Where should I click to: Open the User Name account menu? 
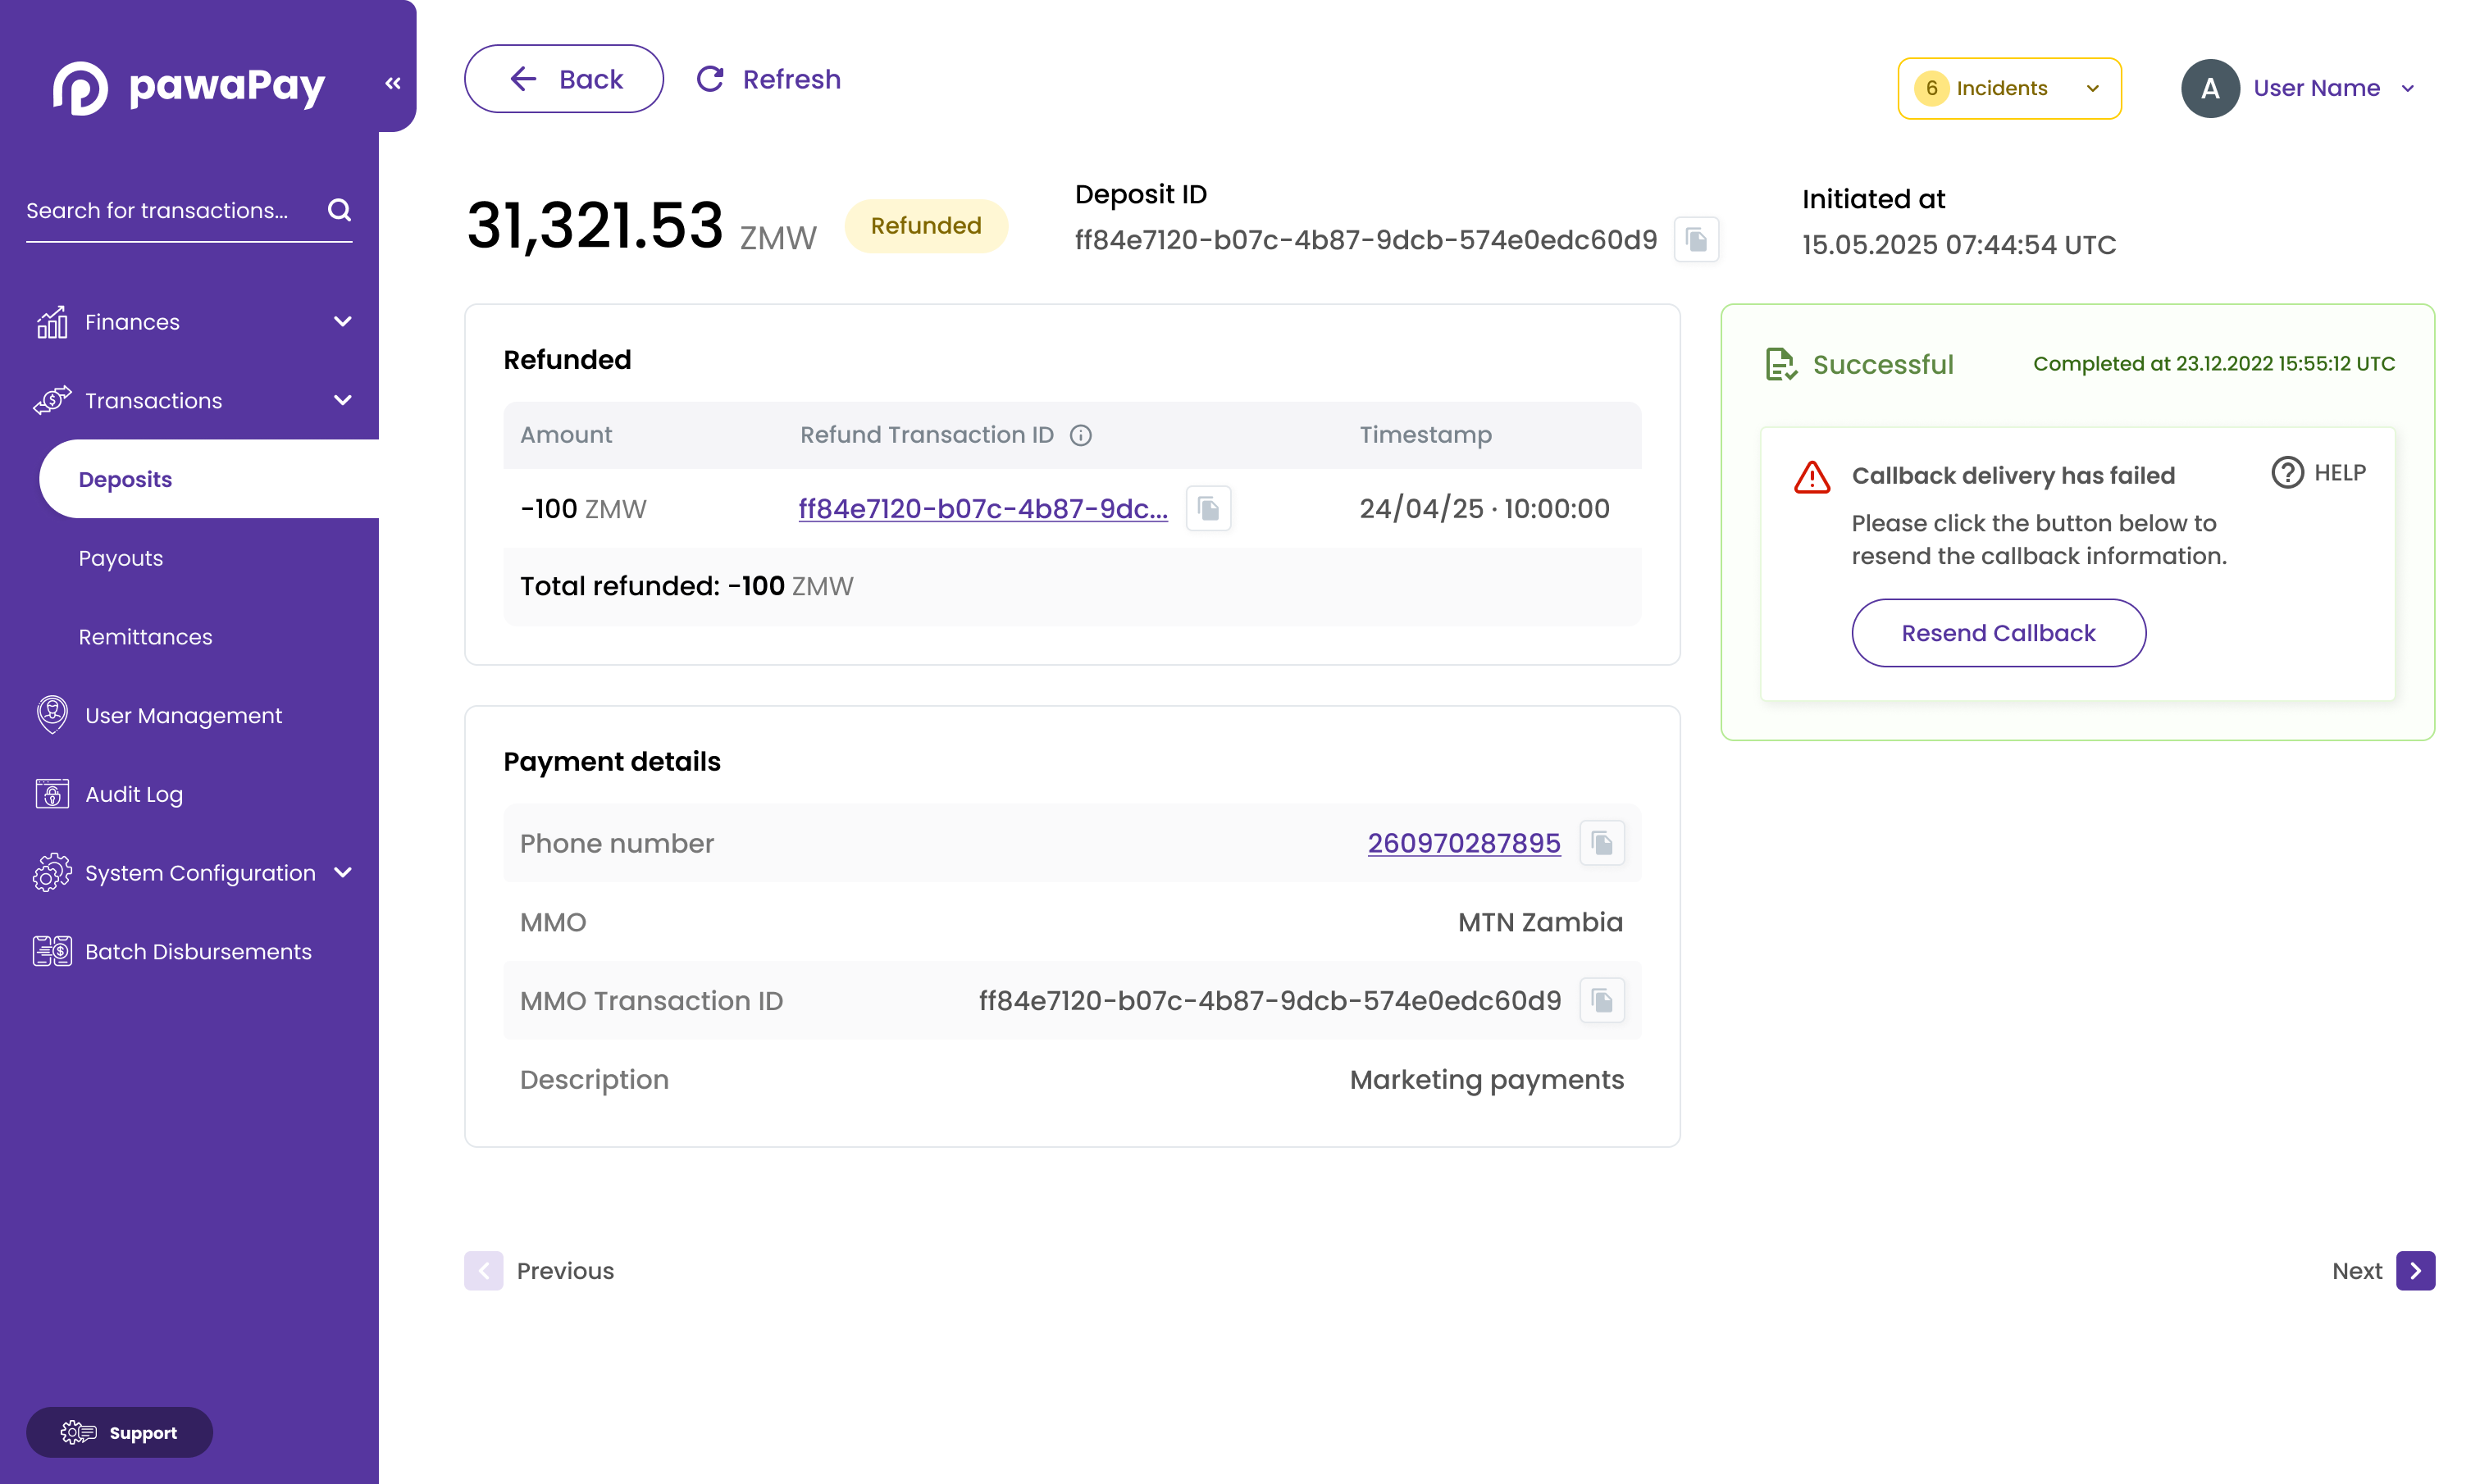(2314, 88)
